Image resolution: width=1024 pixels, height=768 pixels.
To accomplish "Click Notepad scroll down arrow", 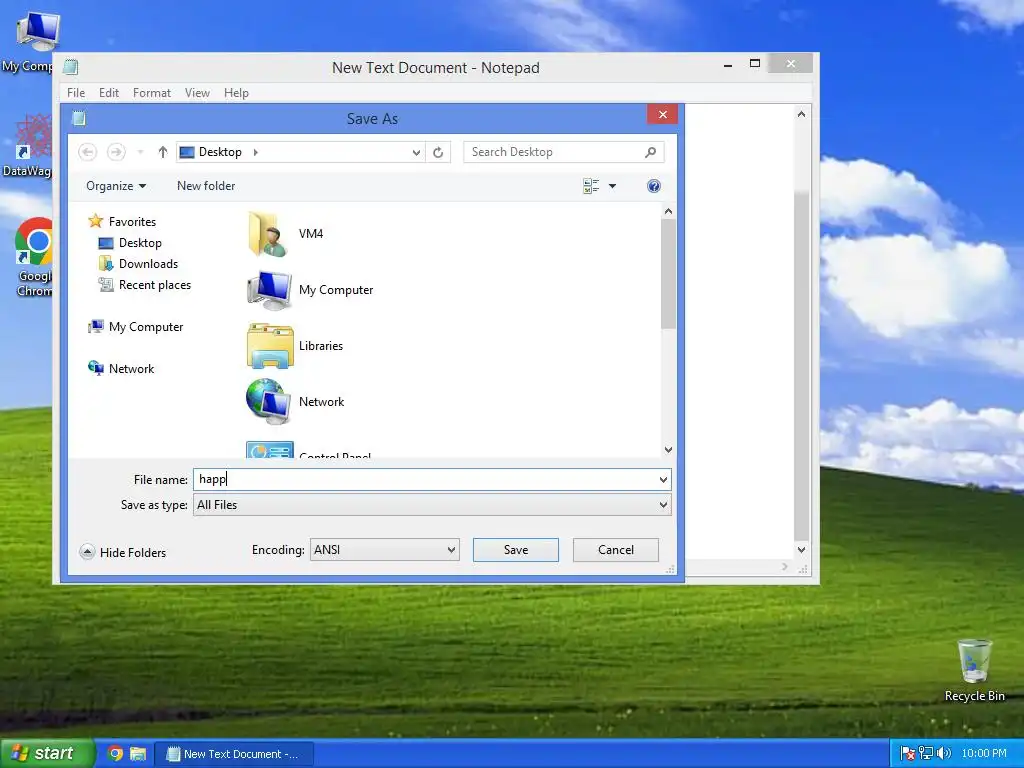I will (801, 550).
